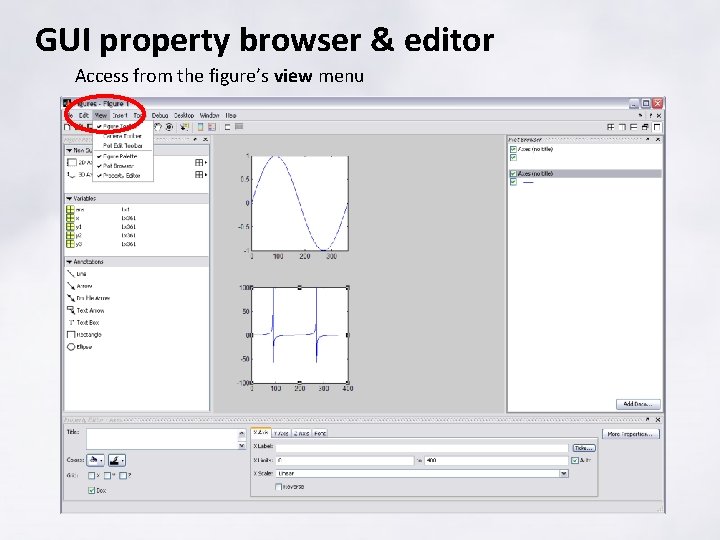Screen dimensions: 720x540
Task: Click the left/right split layout icon
Action: coord(622,127)
